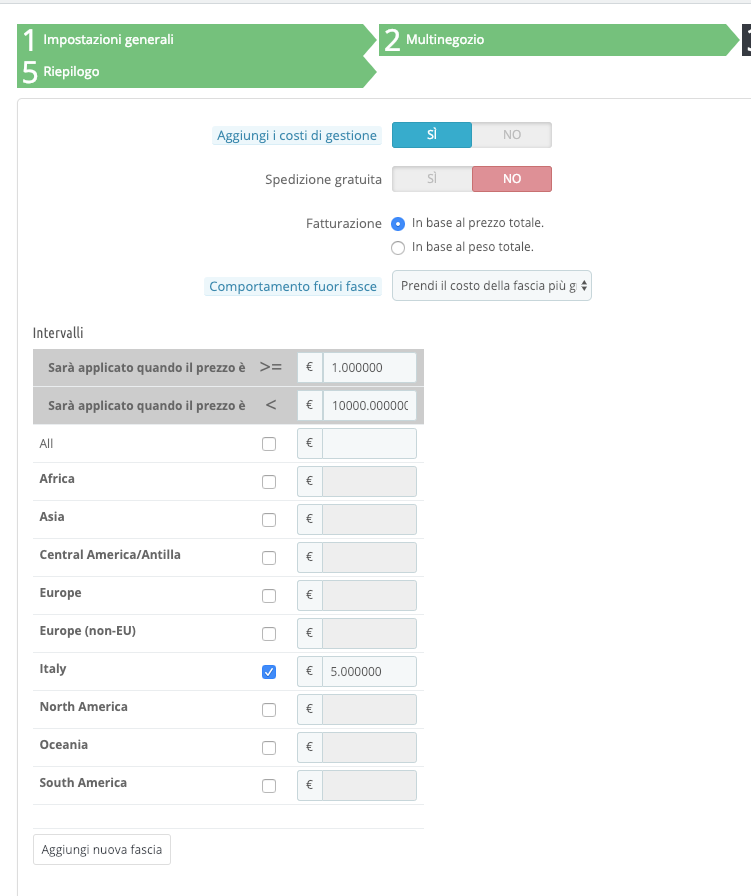Edit the lower price bound field
This screenshot has width=751, height=896.
point(369,367)
